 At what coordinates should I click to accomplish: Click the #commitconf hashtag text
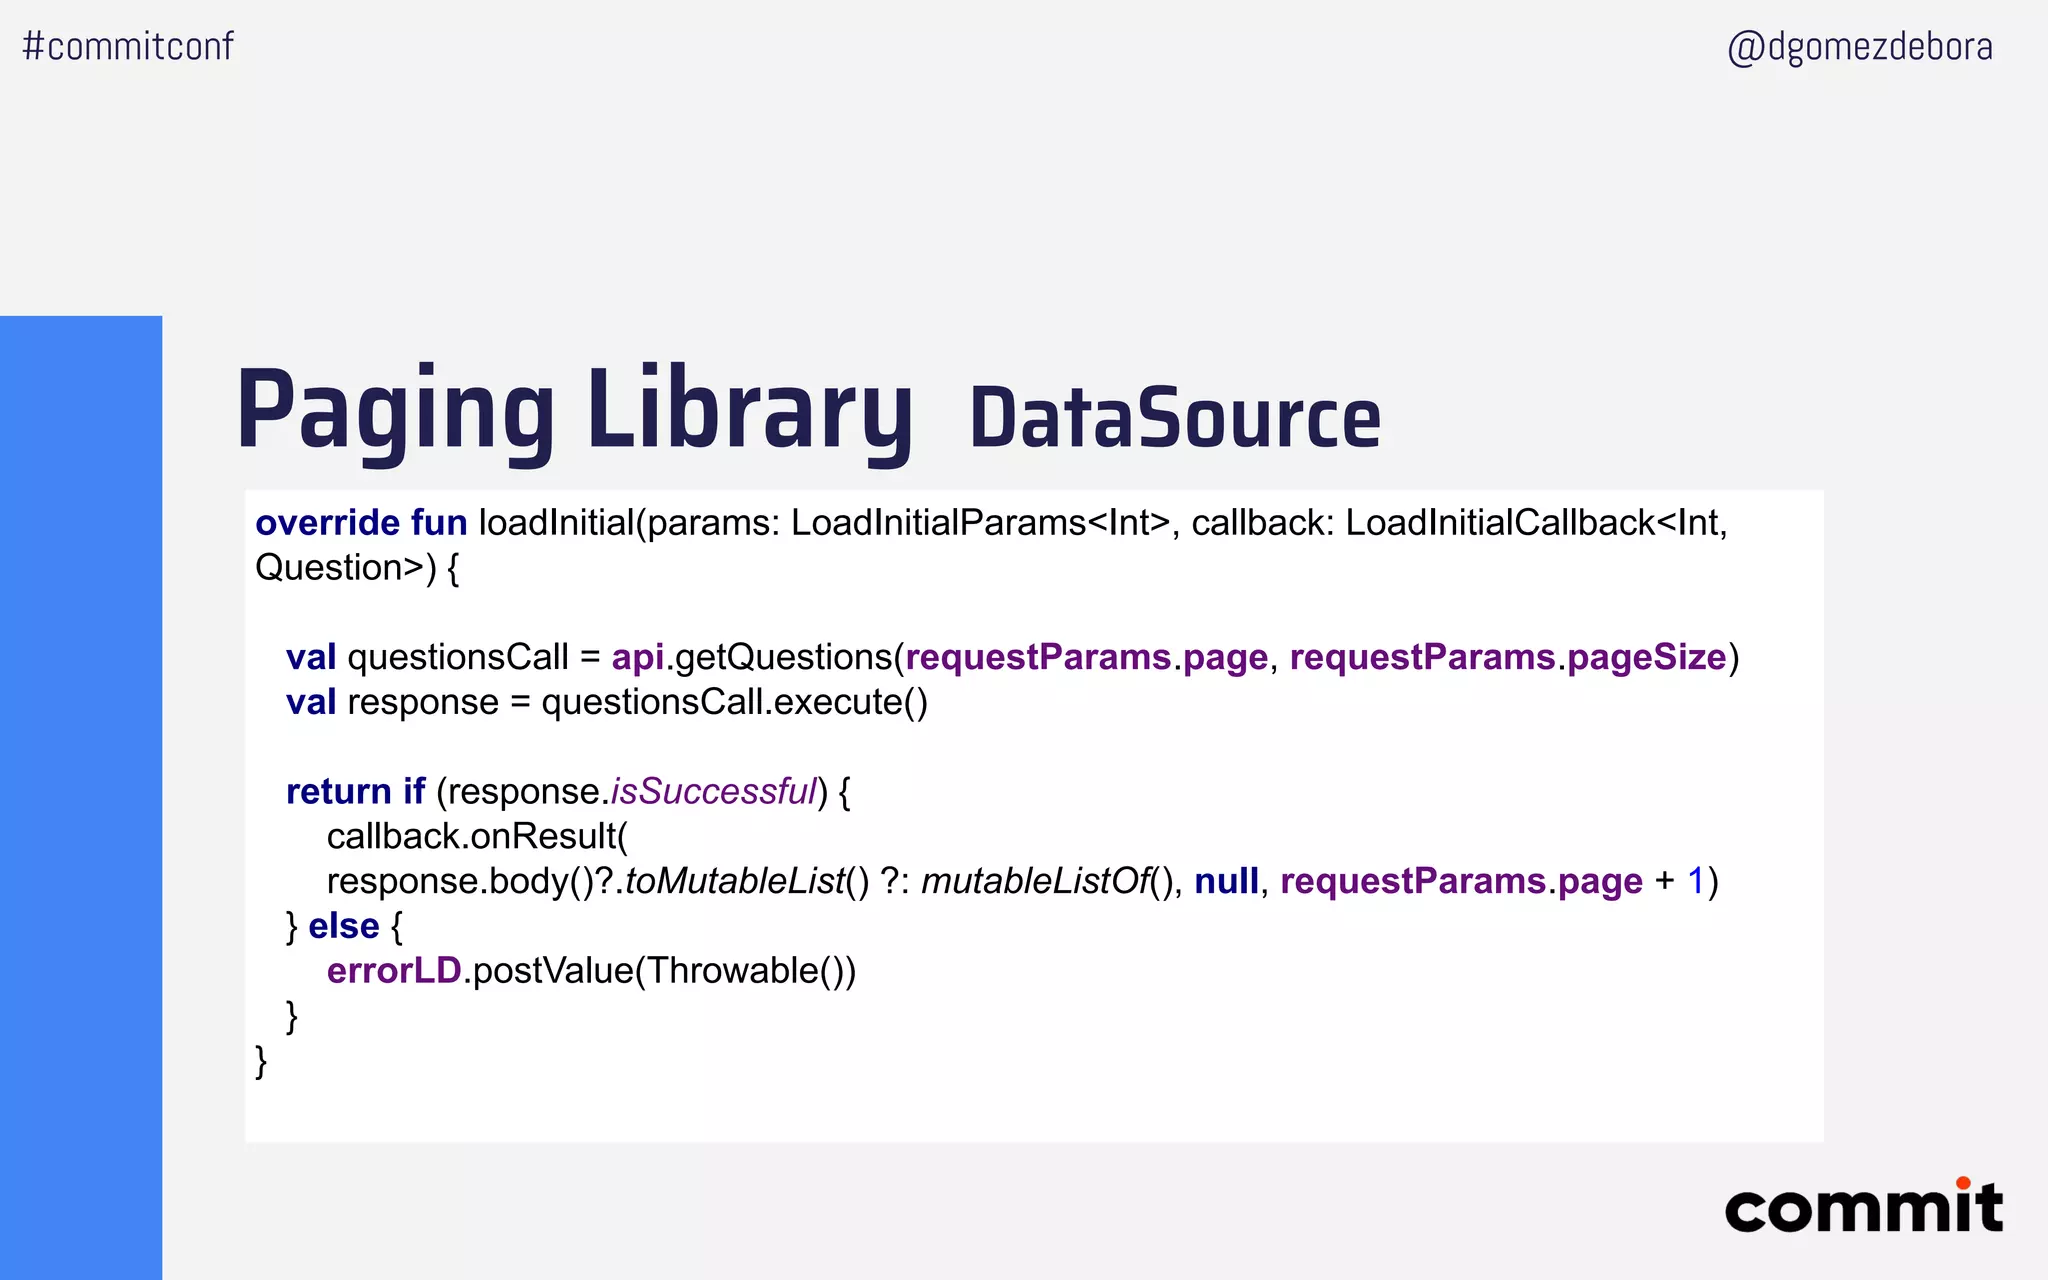128,46
